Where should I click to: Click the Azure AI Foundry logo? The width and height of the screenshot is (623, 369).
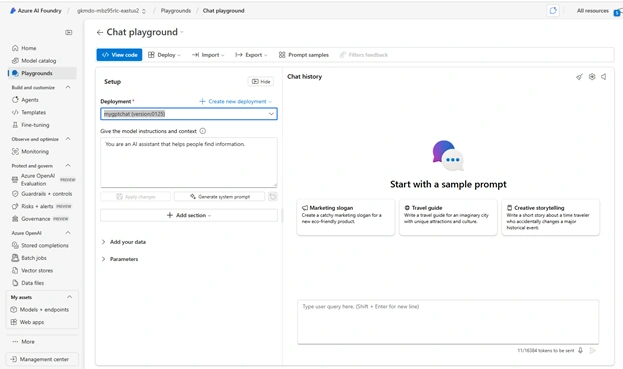pyautogui.click(x=13, y=11)
